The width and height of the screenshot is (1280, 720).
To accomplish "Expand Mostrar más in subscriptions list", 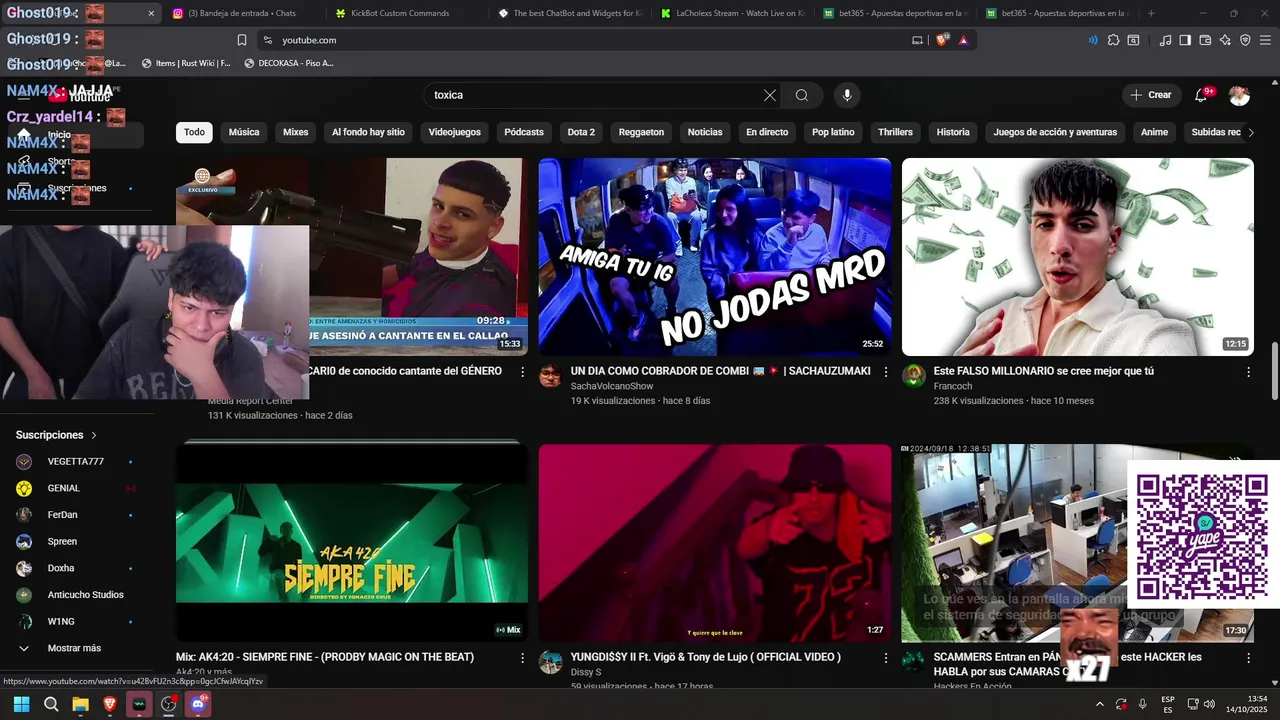I will point(72,648).
